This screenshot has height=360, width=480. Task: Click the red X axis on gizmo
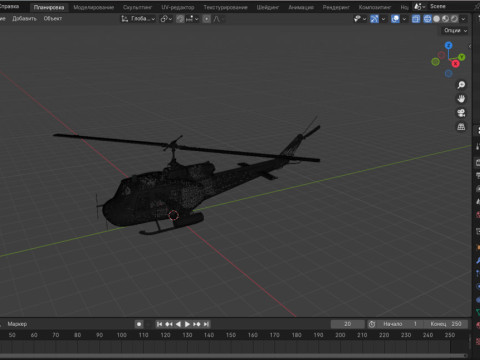tap(455, 63)
